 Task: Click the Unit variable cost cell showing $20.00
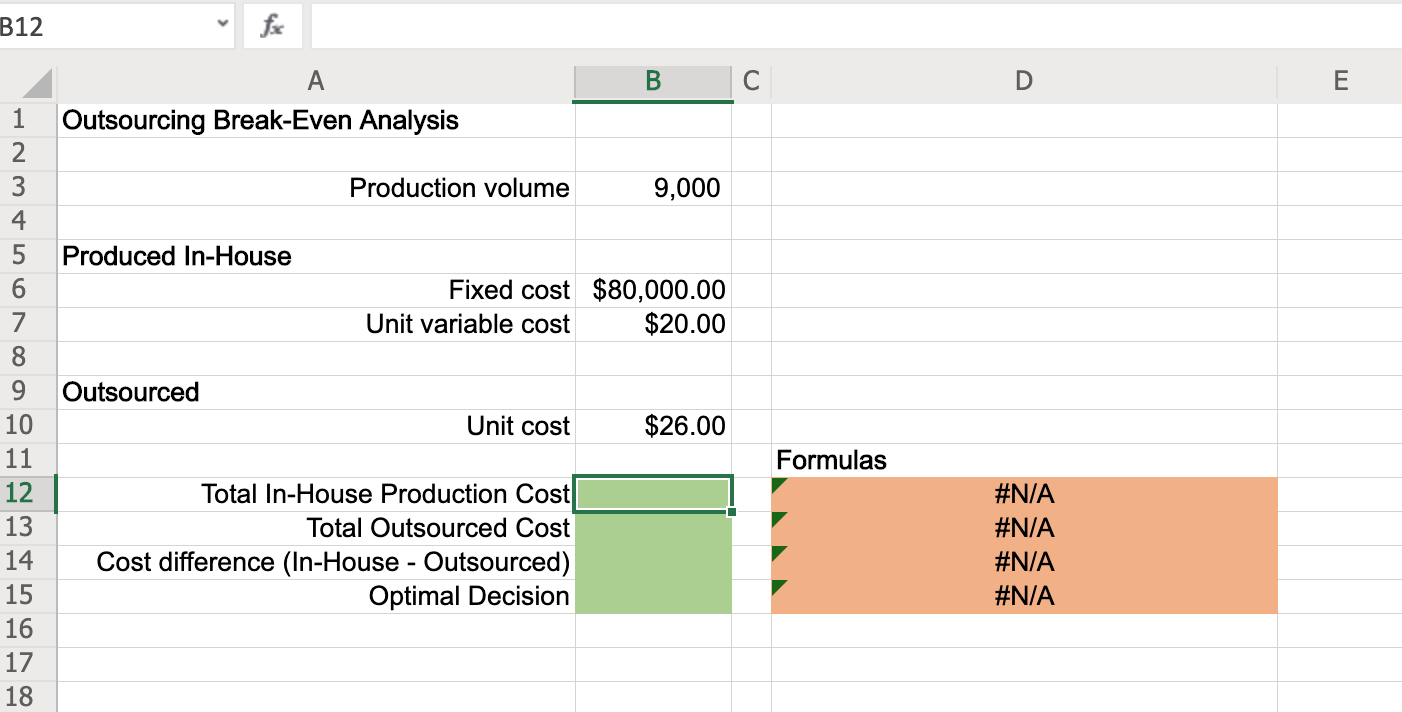click(x=652, y=323)
